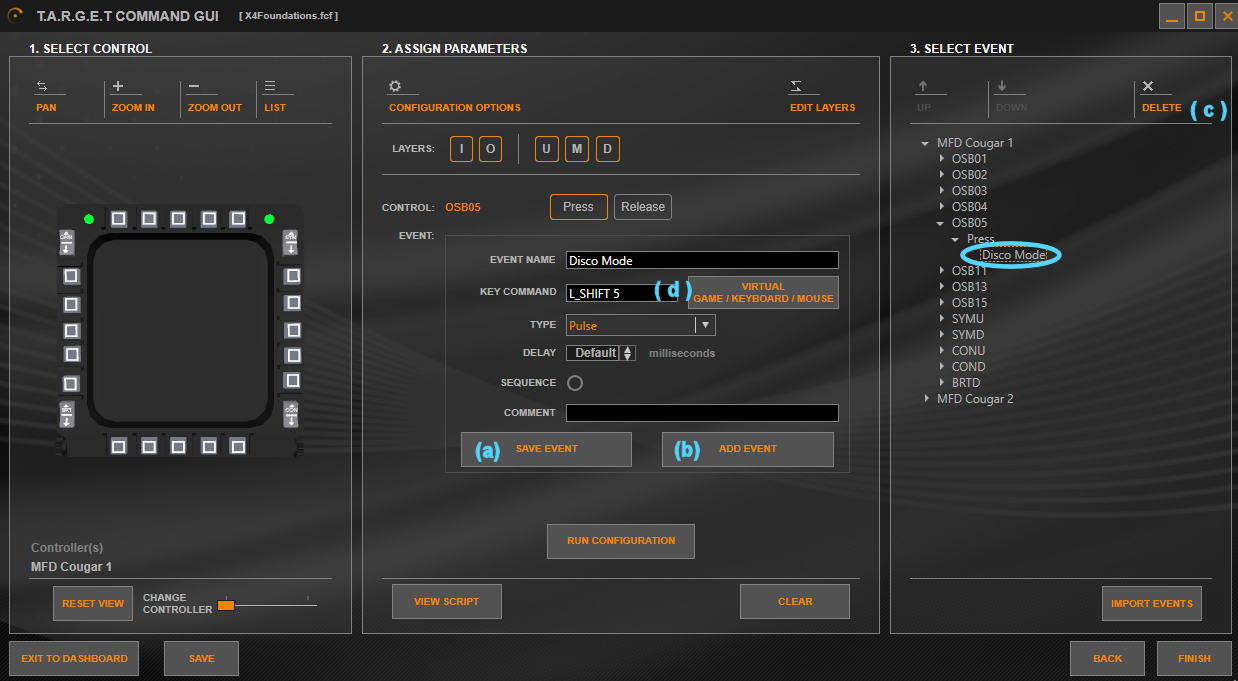The width and height of the screenshot is (1238, 681).
Task: Click the bottom Save button
Action: pos(202,659)
